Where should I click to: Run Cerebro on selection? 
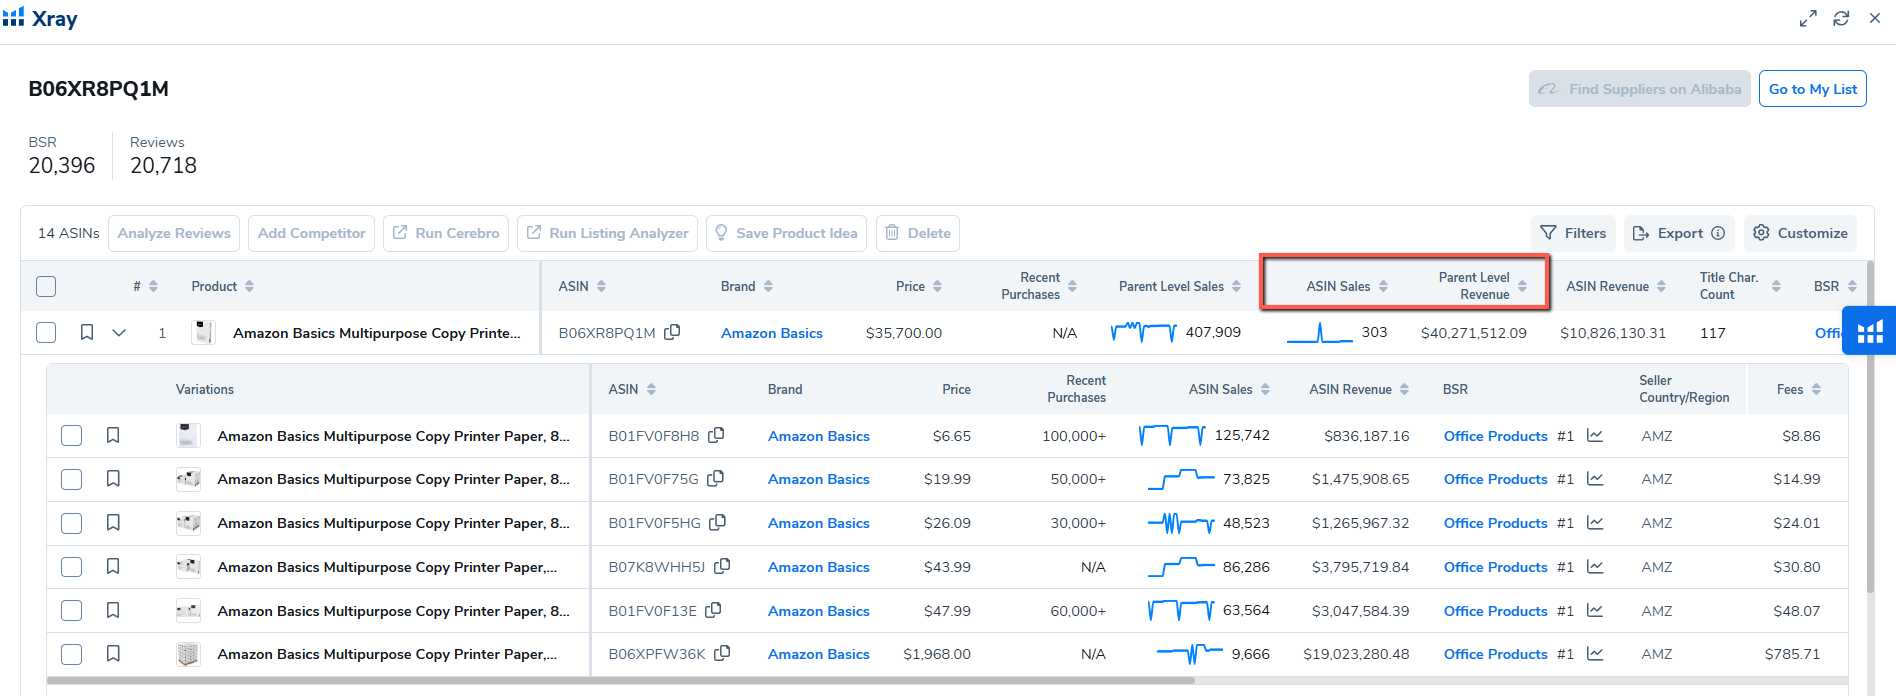click(x=446, y=233)
